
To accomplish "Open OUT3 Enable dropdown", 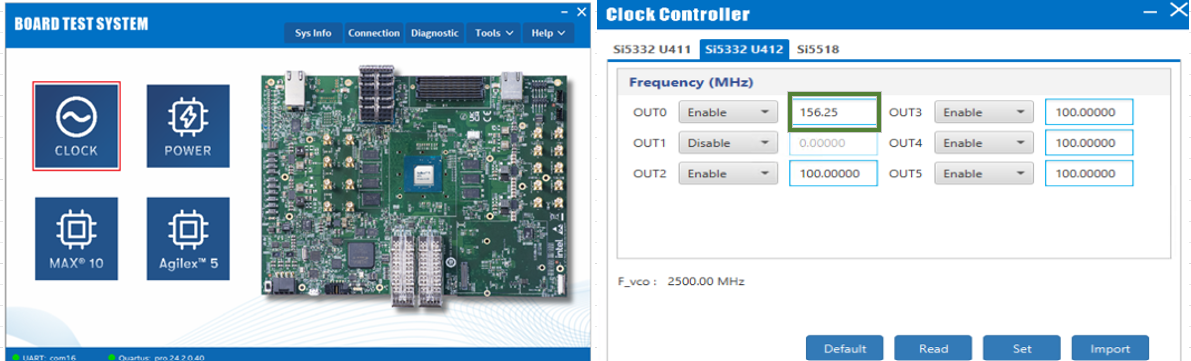I will pos(984,112).
